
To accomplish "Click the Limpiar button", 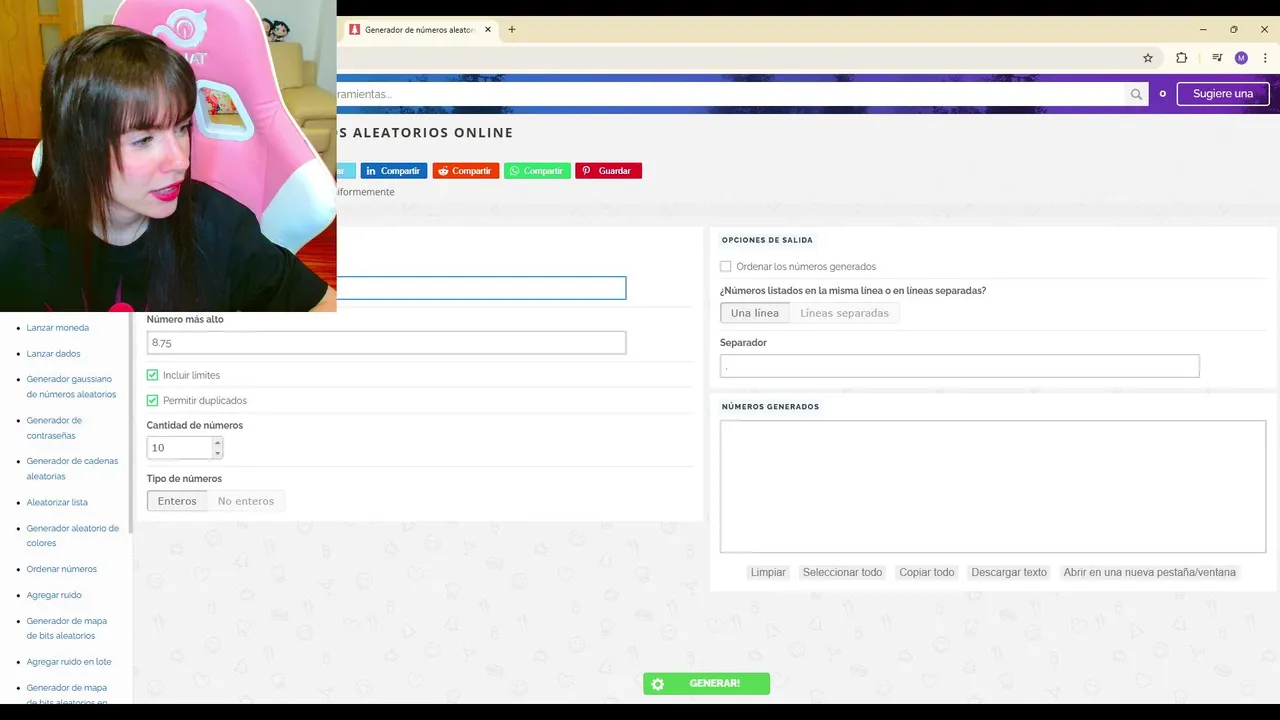I will click(768, 573).
